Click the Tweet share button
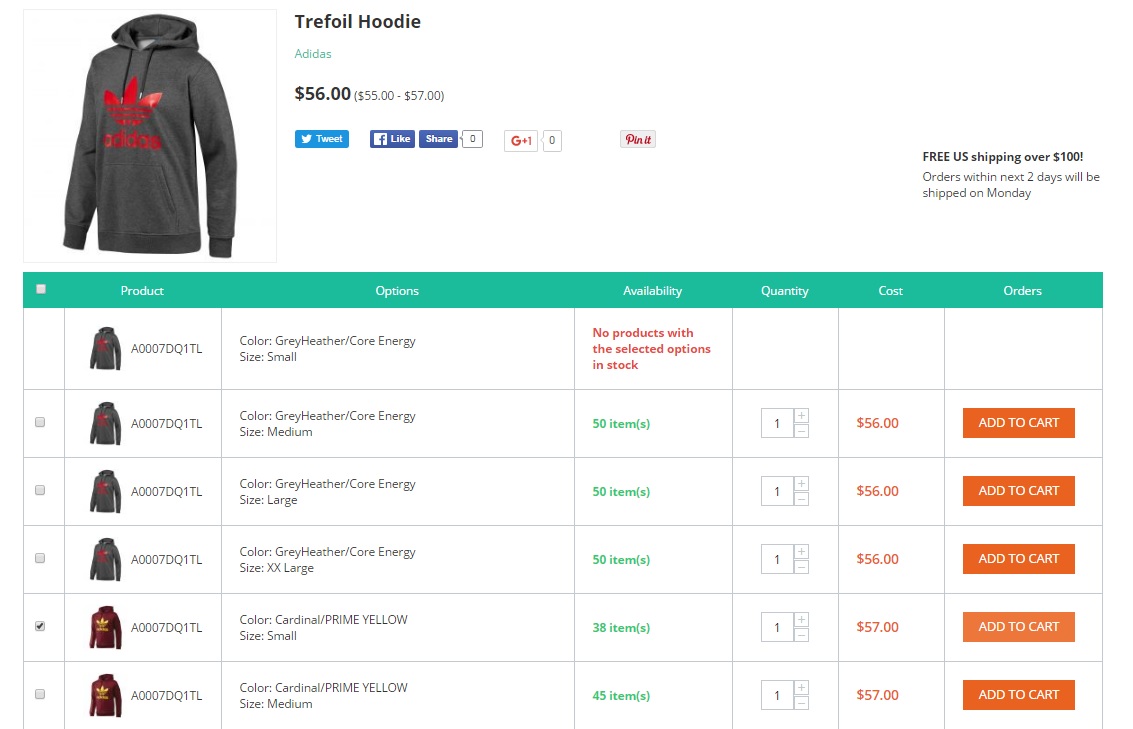 (322, 139)
